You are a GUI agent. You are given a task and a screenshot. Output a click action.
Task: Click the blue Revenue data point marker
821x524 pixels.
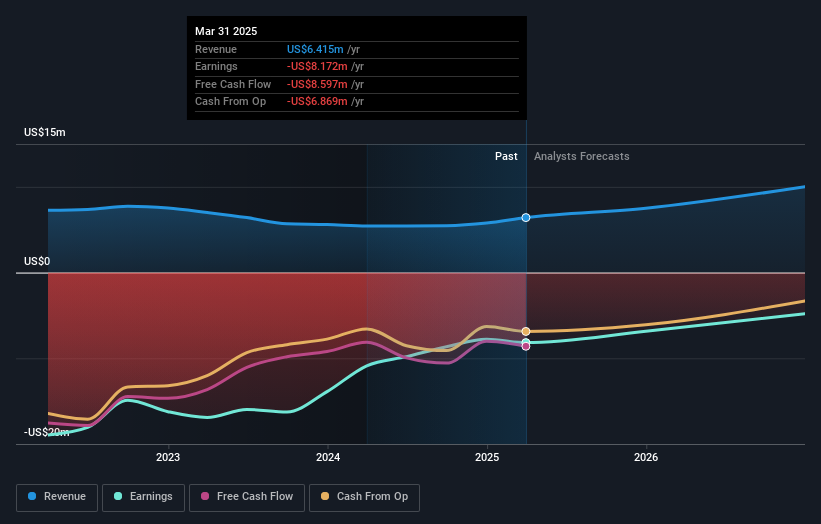(526, 217)
